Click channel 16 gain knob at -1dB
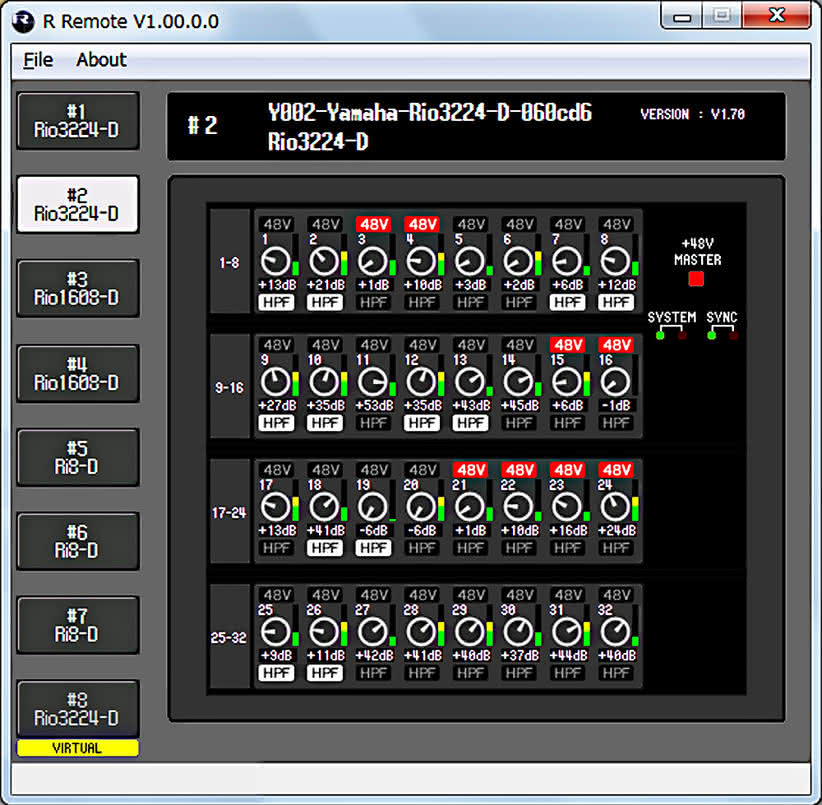Image resolution: width=822 pixels, height=805 pixels. click(x=615, y=382)
